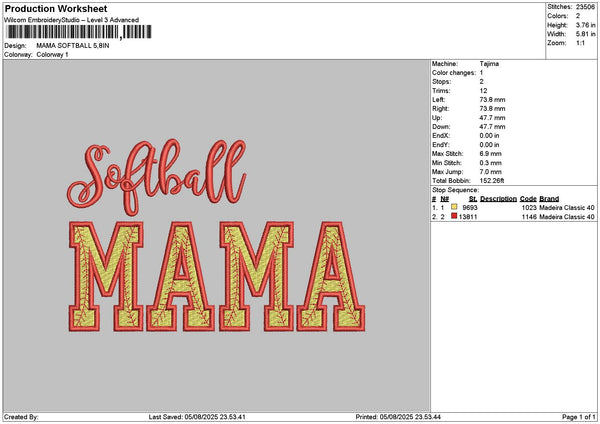
Task: Click thread code 1146
Action: click(529, 217)
